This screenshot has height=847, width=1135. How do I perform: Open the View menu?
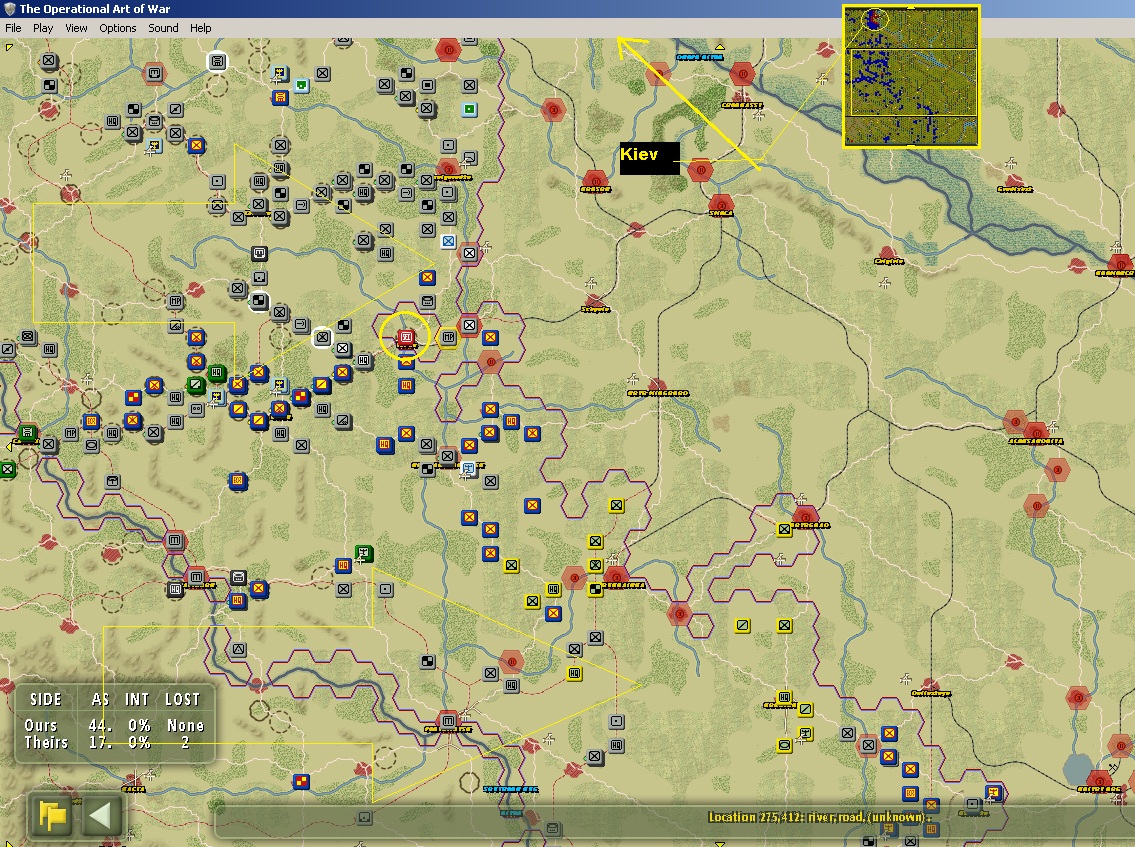76,28
